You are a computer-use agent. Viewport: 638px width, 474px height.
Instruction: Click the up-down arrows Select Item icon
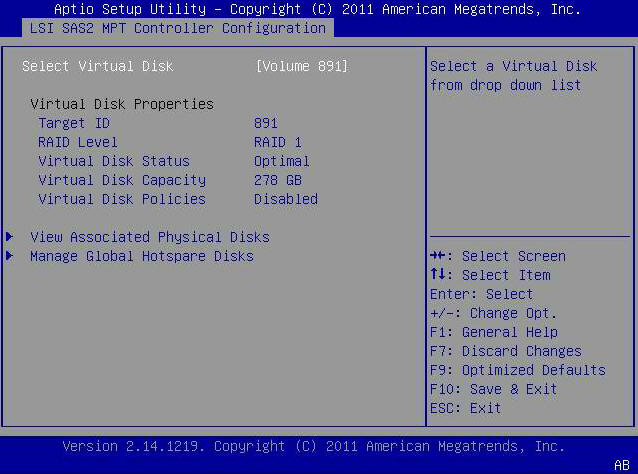tap(438, 274)
